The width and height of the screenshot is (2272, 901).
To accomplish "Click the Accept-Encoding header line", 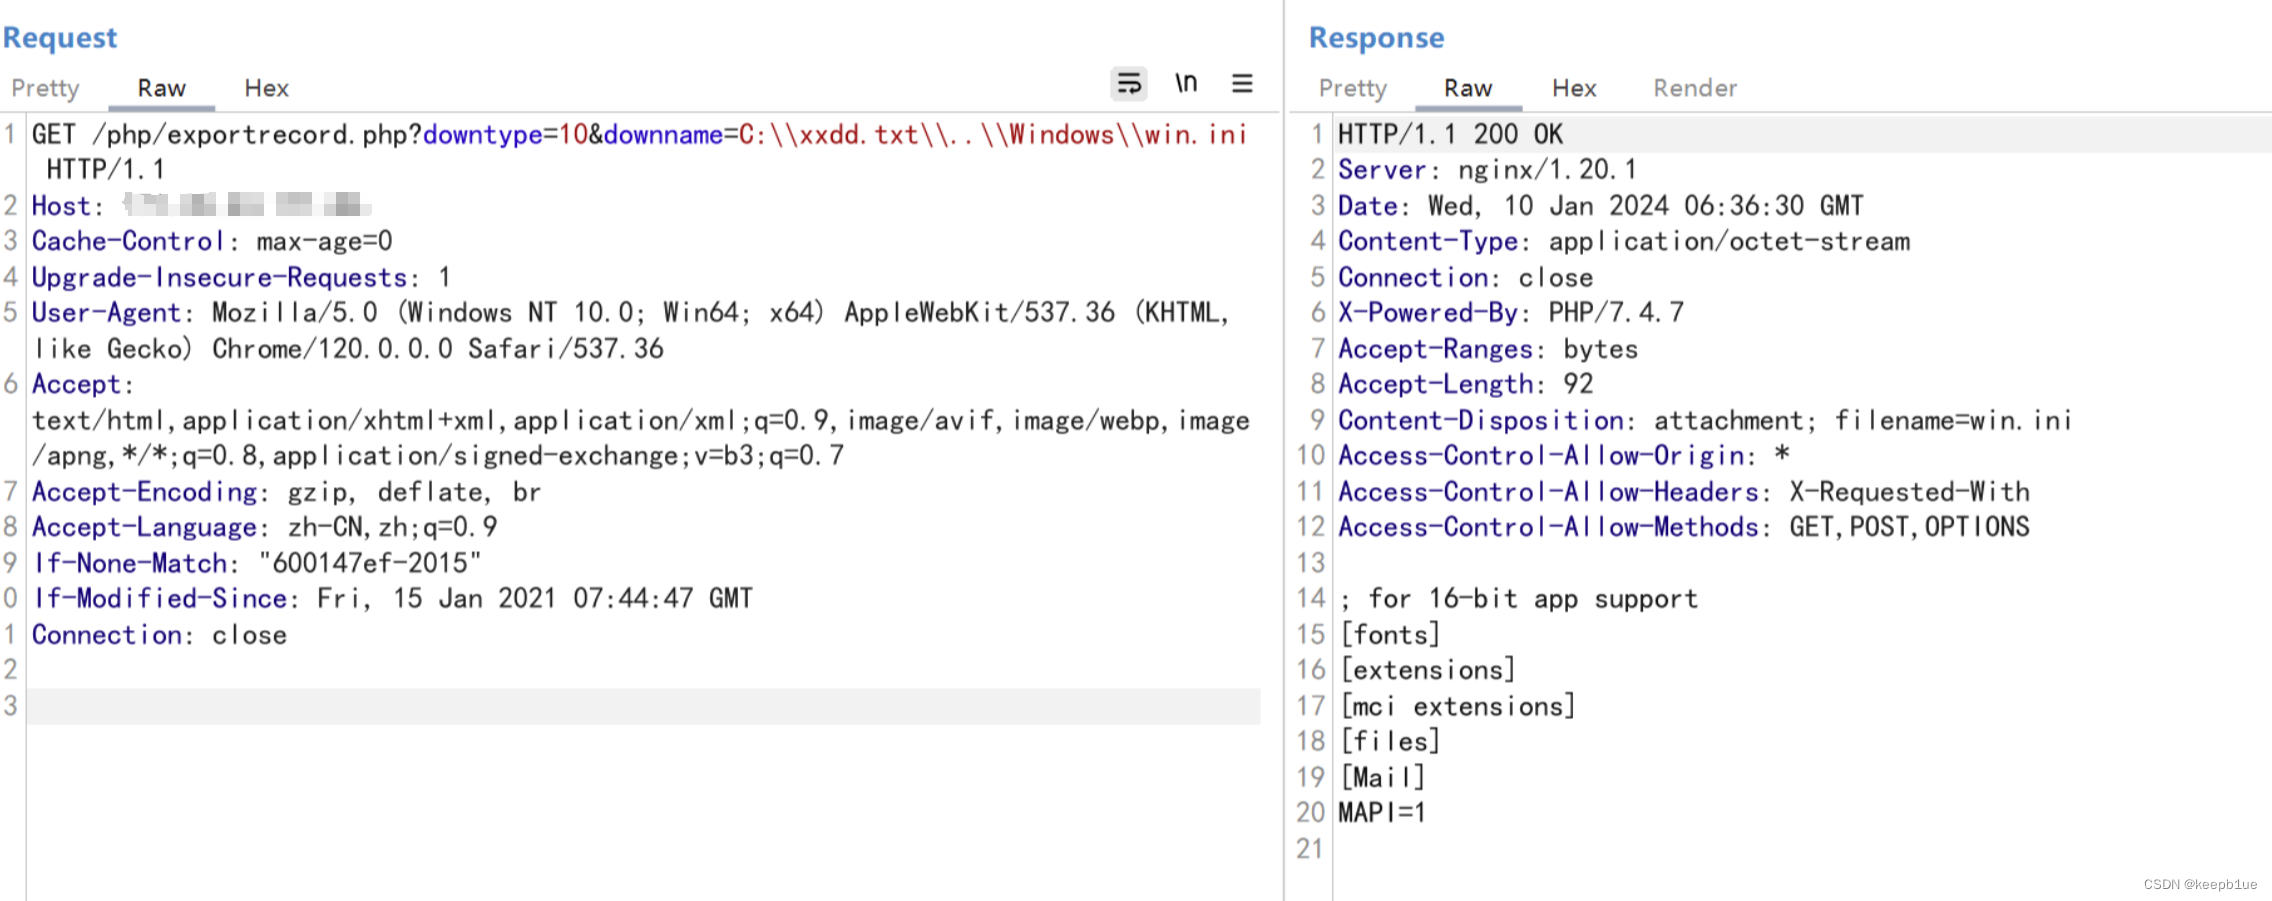I will (285, 492).
